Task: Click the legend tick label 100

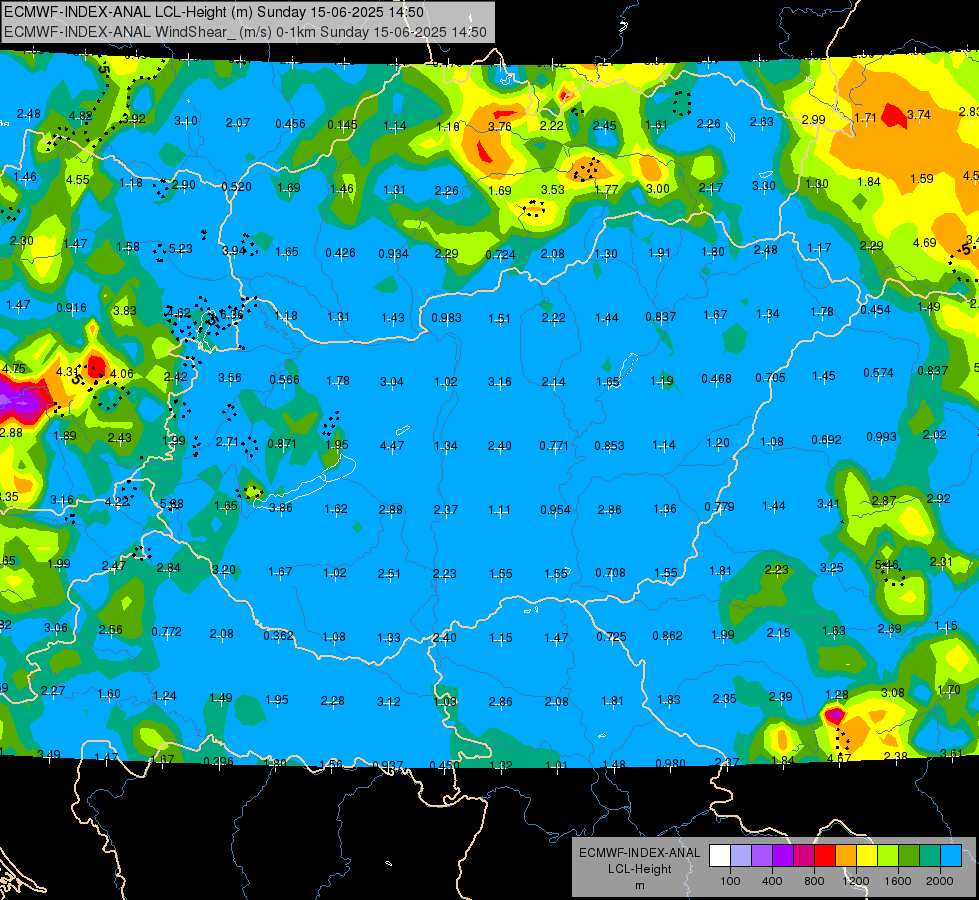Action: [x=730, y=881]
